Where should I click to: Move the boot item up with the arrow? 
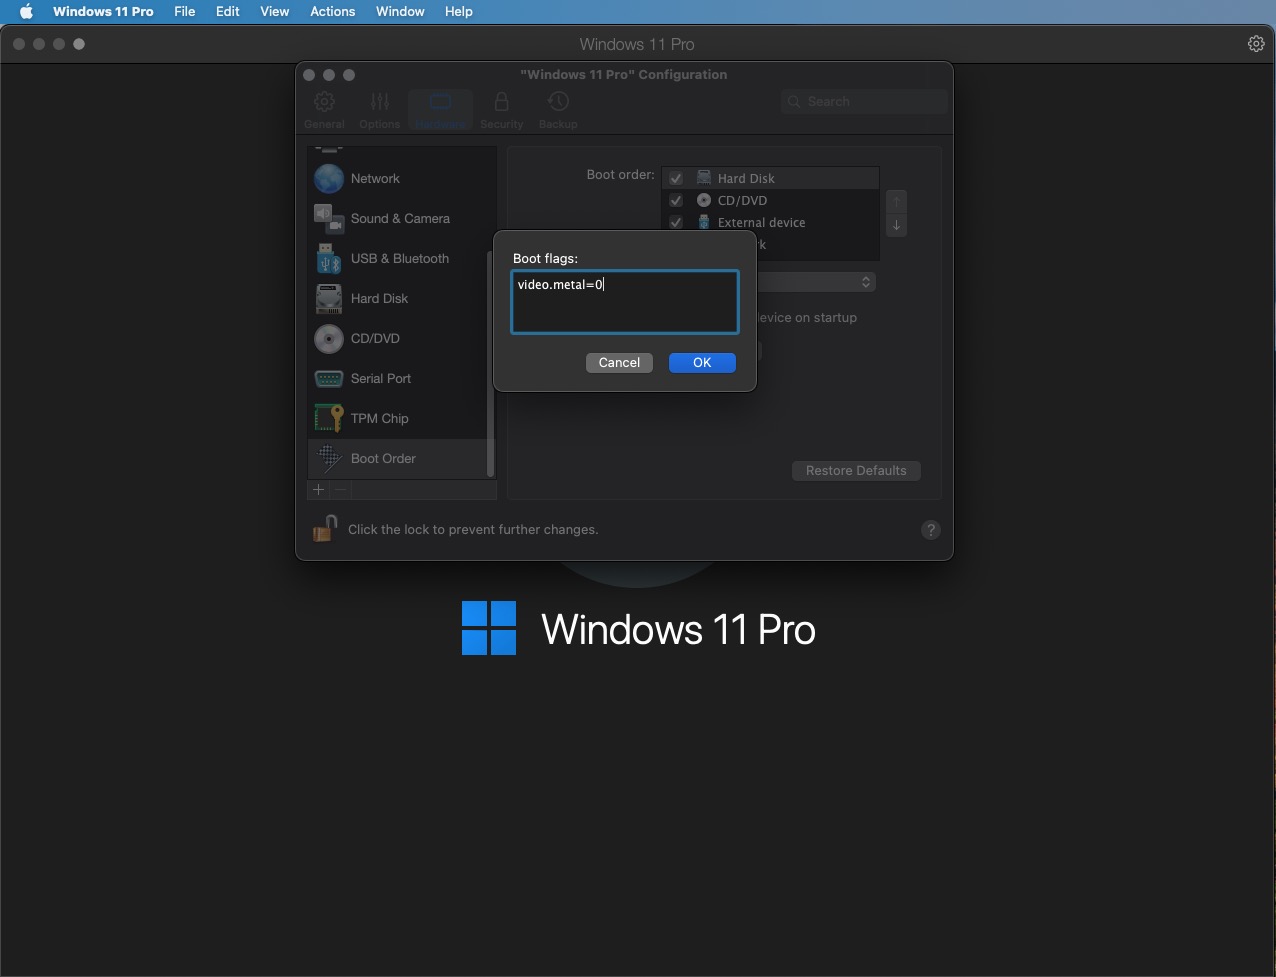[896, 202]
